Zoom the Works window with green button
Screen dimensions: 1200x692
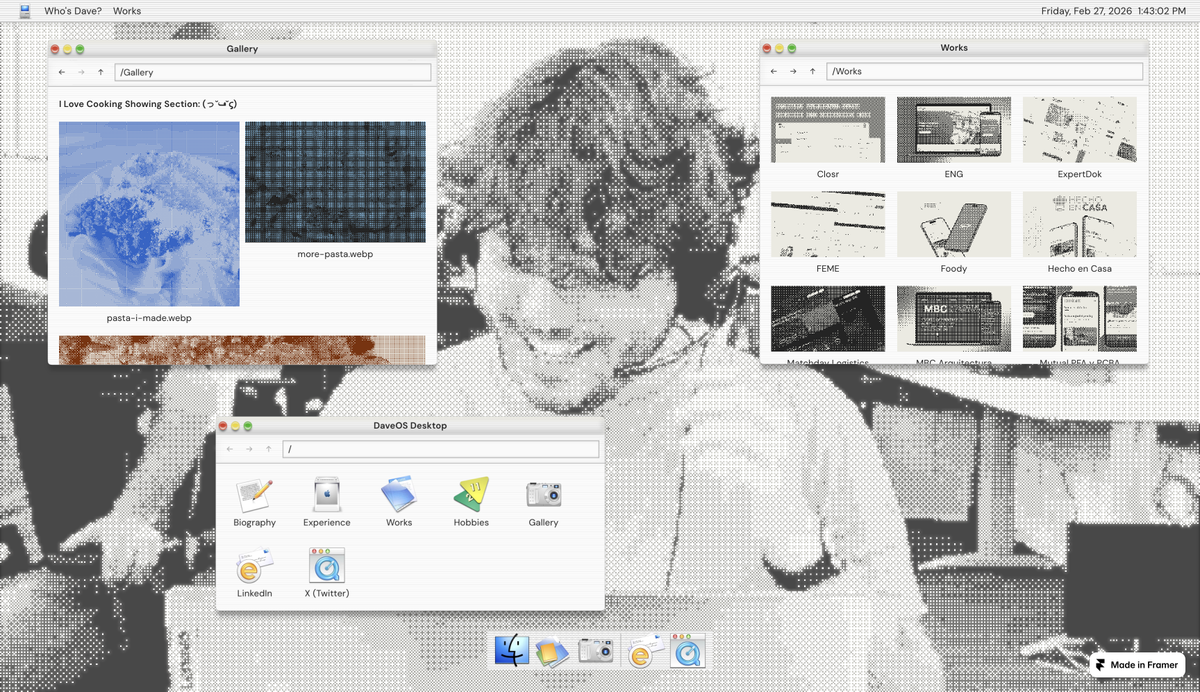(792, 47)
